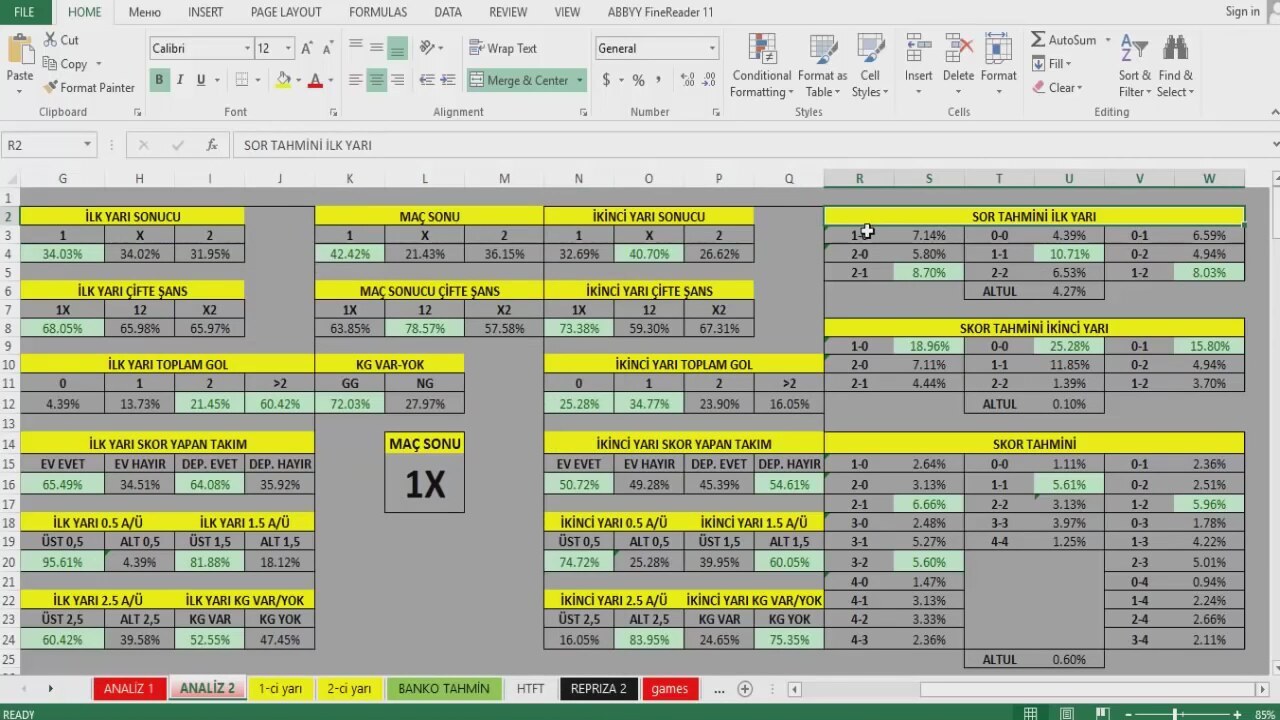Open the font size dropdown
This screenshot has width=1280, height=720.
[288, 48]
